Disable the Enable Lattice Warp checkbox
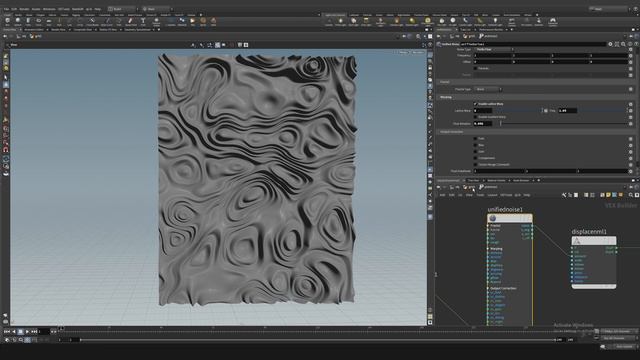Screen dimensions: 640x360 click(x=475, y=104)
